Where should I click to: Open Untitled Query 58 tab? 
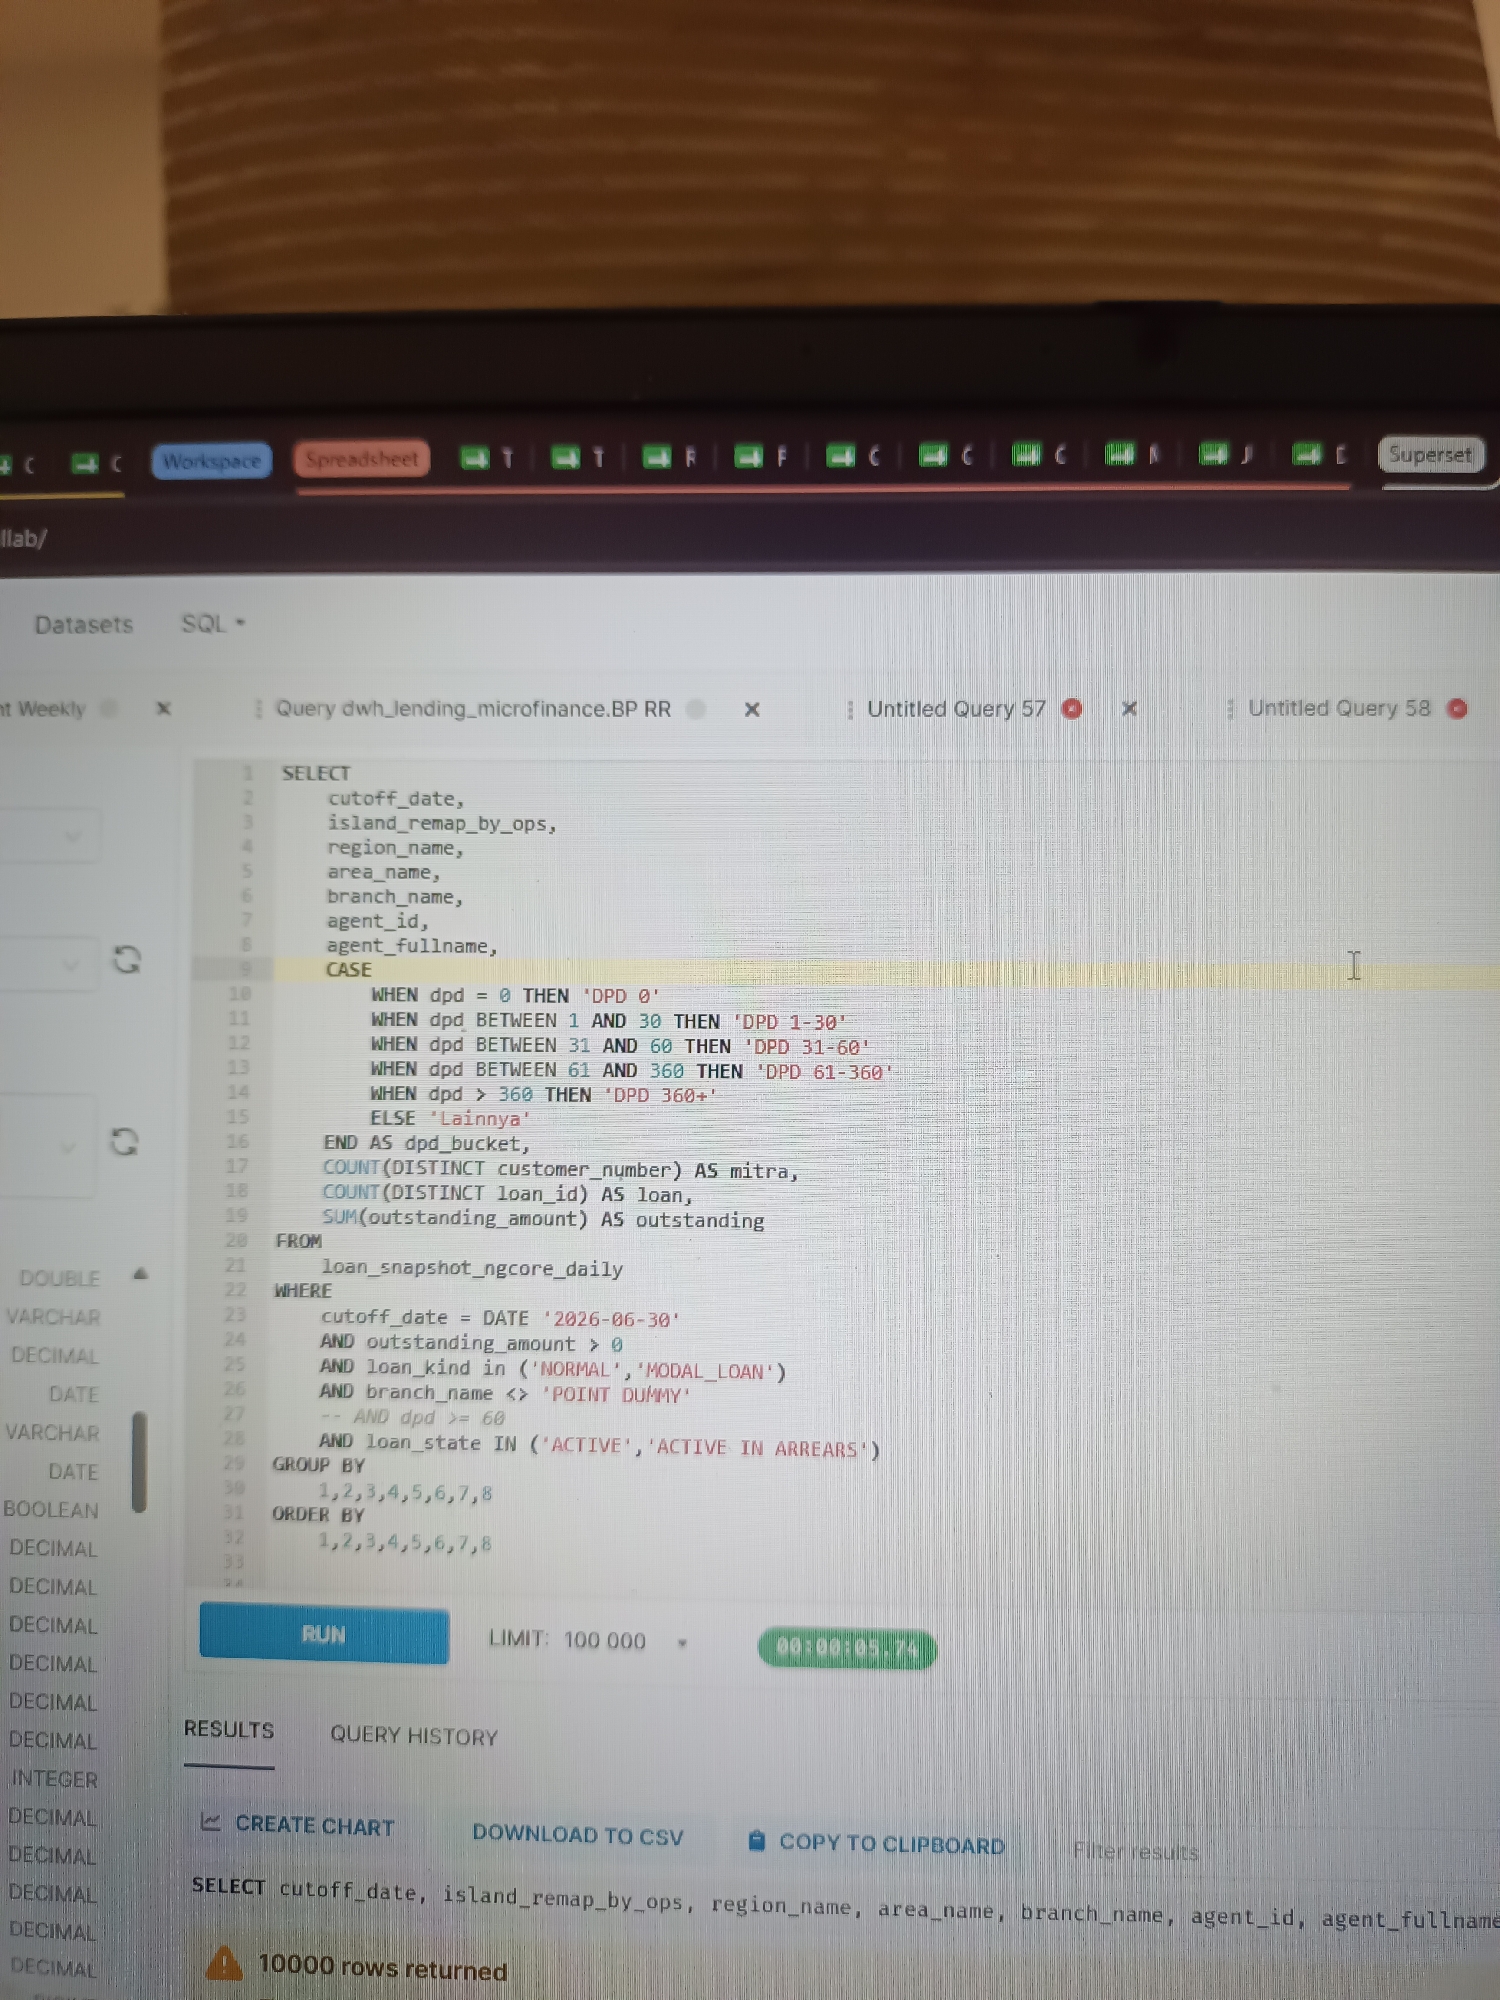[x=1339, y=708]
